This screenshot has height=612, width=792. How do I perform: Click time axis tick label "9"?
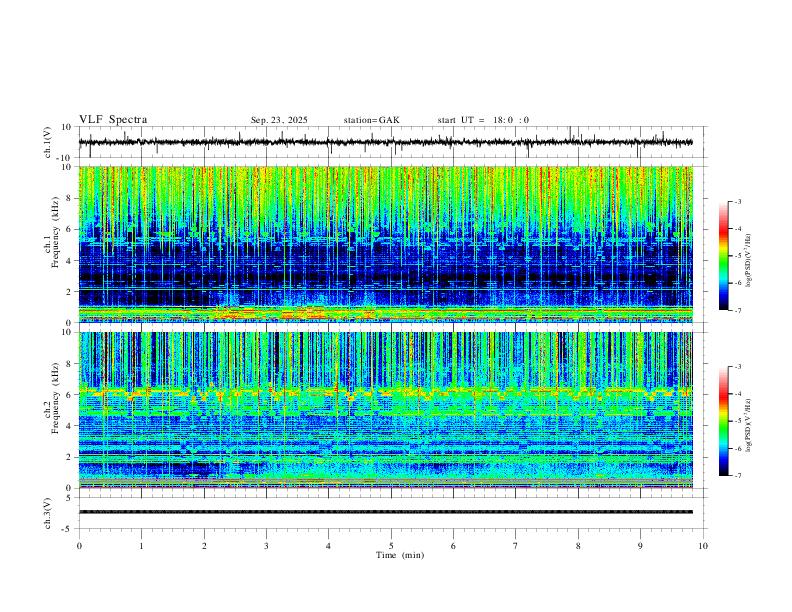tap(640, 546)
